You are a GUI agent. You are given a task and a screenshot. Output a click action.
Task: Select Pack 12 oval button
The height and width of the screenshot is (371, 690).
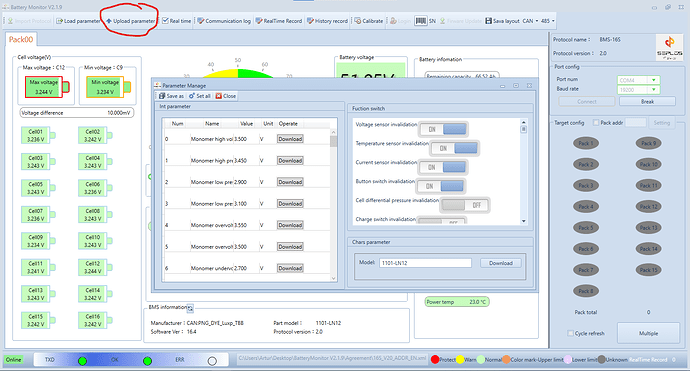pos(649,206)
